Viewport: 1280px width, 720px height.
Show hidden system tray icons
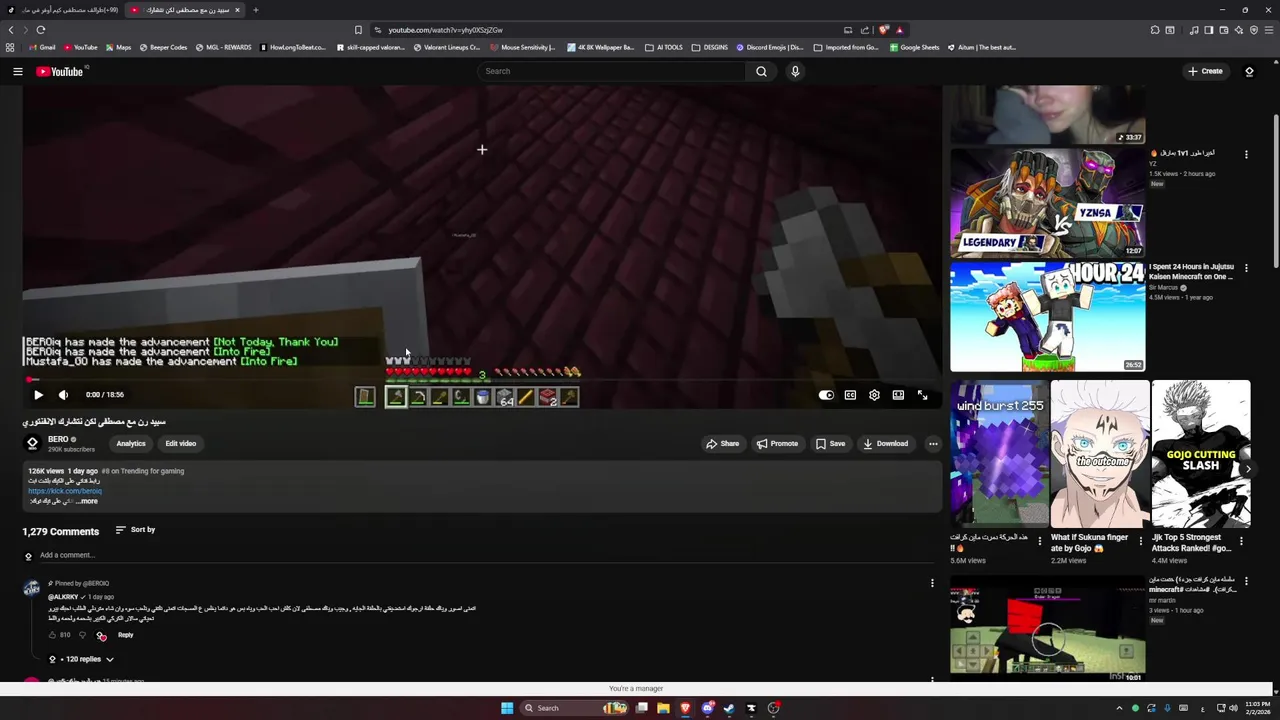(x=1121, y=708)
